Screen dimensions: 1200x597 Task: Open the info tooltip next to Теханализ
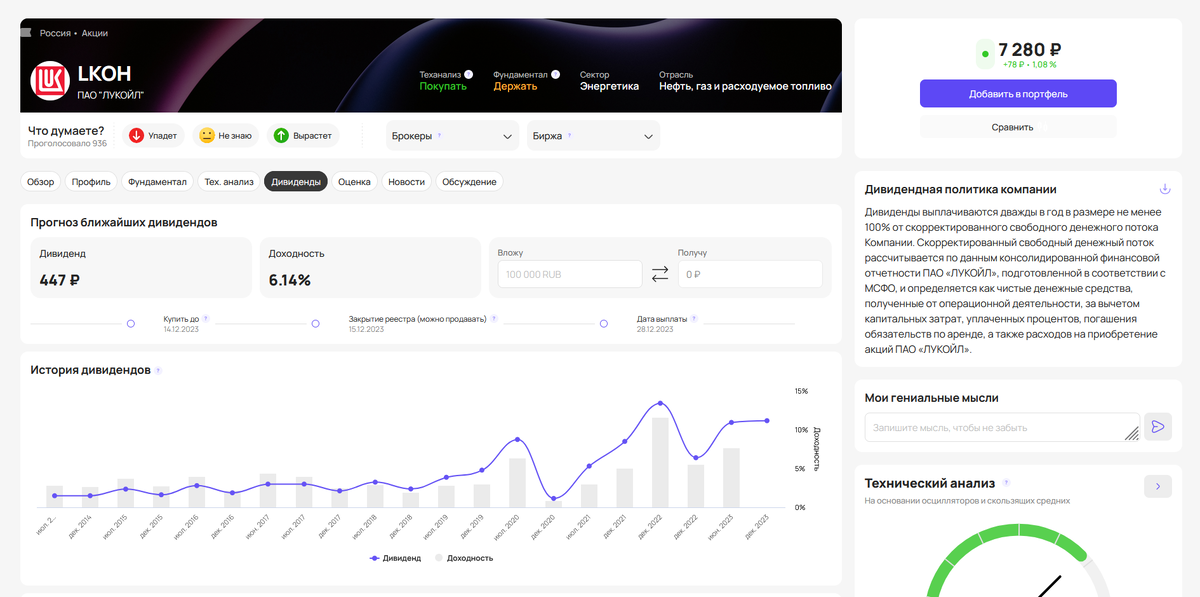469,74
